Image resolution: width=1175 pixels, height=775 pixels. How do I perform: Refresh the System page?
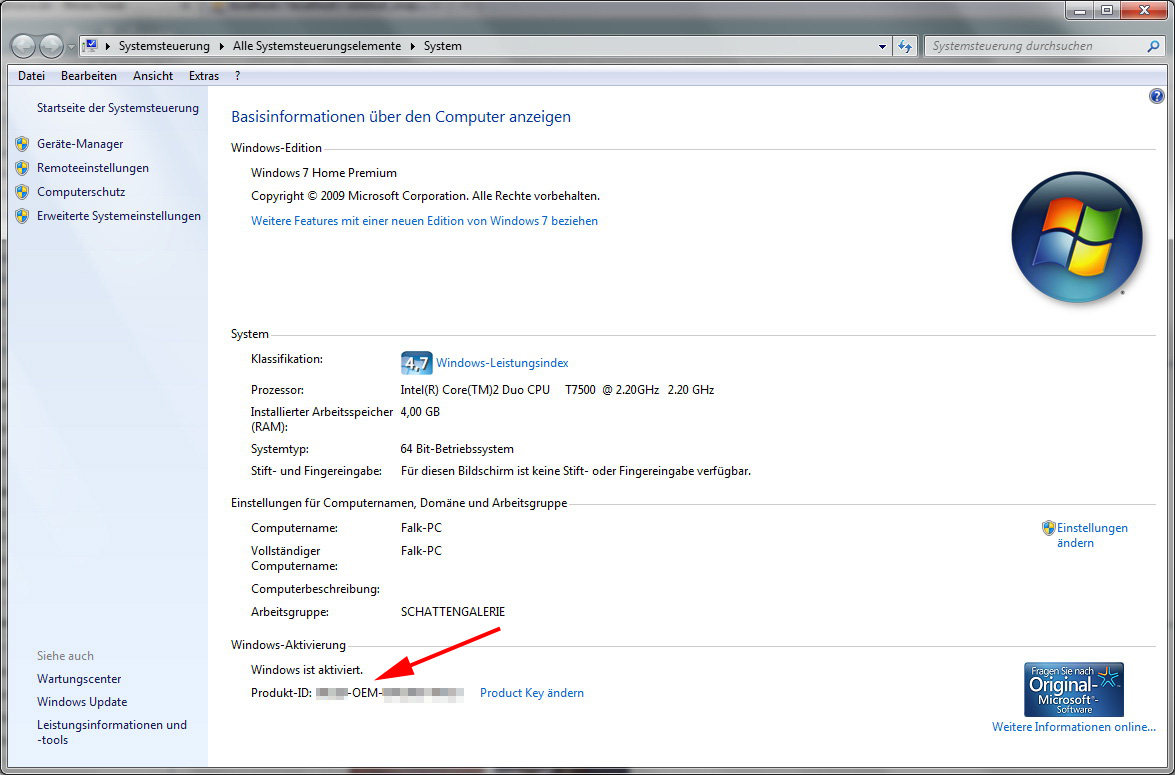pos(905,46)
